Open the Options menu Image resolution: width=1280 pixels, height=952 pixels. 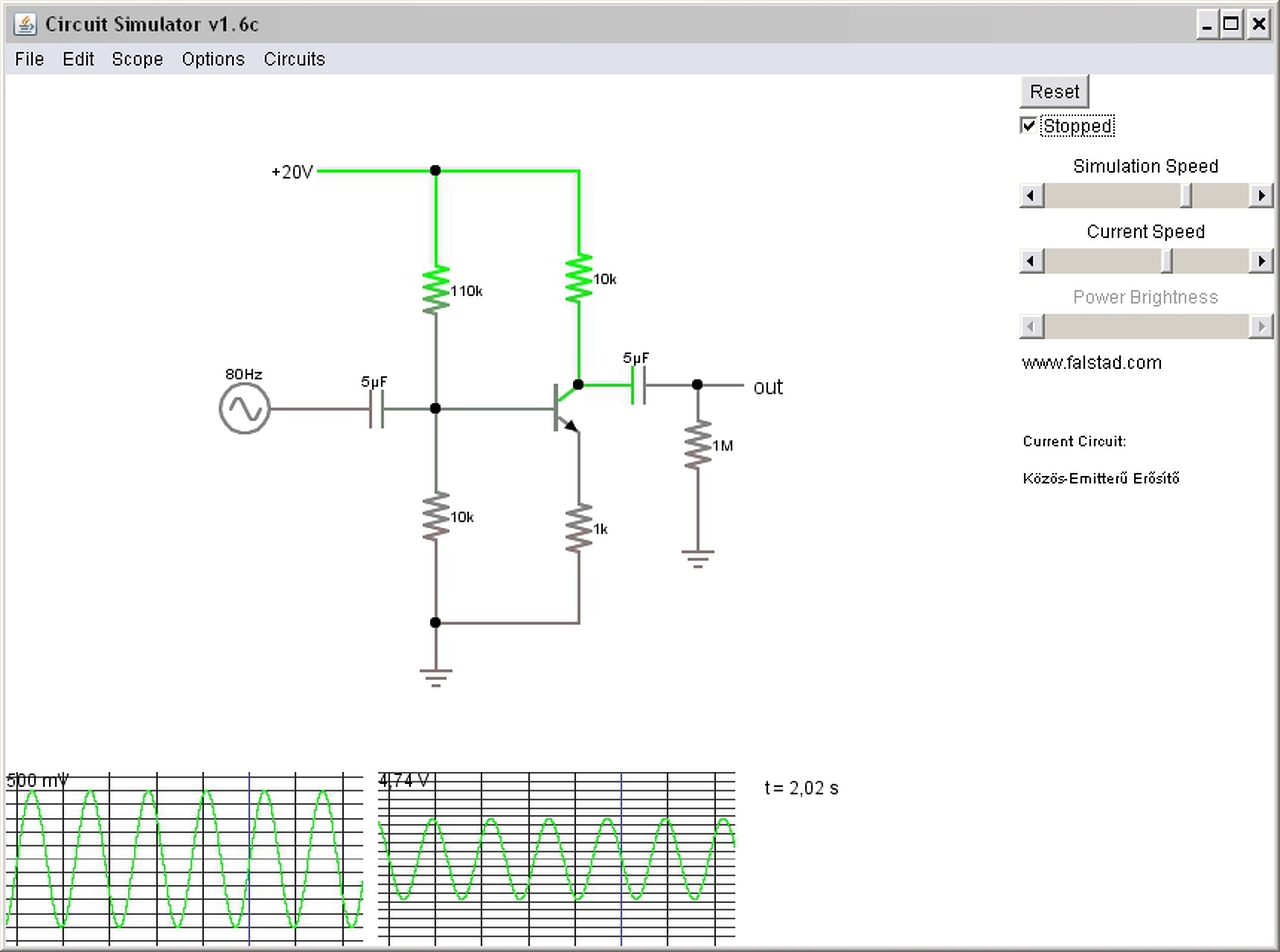pyautogui.click(x=213, y=59)
